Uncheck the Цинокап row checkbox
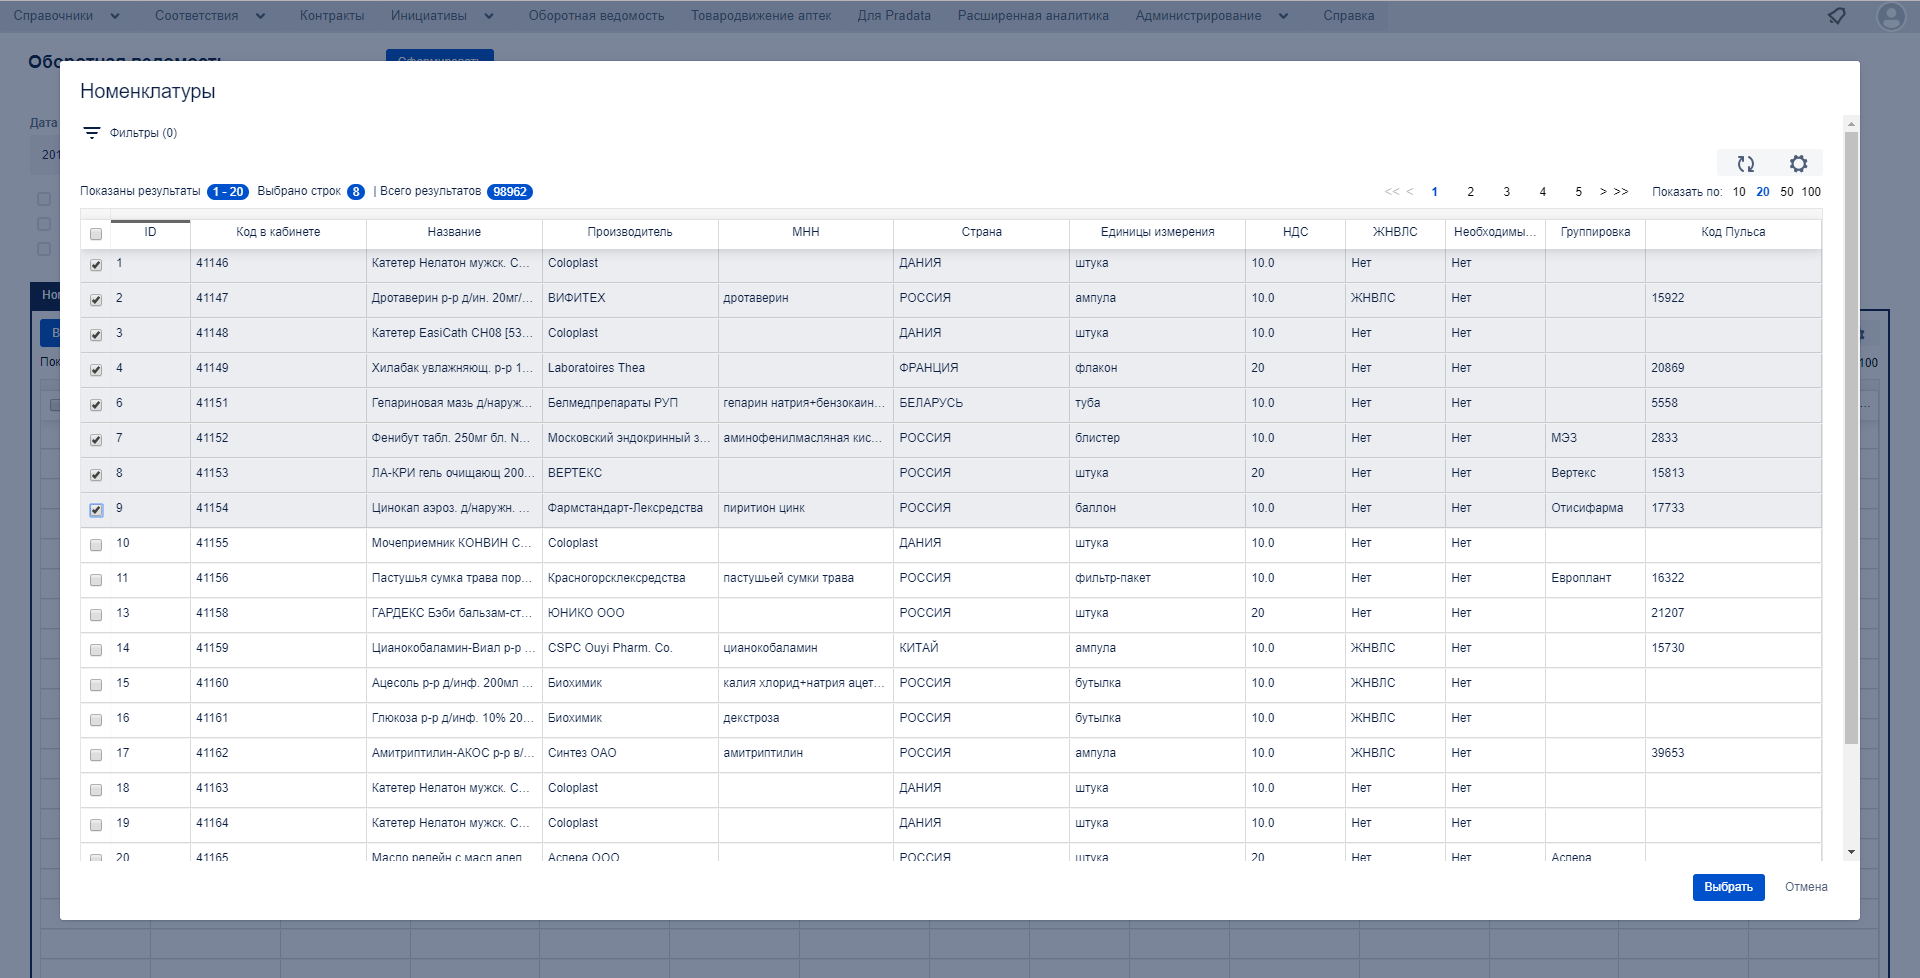Screen dimensions: 1920x978 96,510
